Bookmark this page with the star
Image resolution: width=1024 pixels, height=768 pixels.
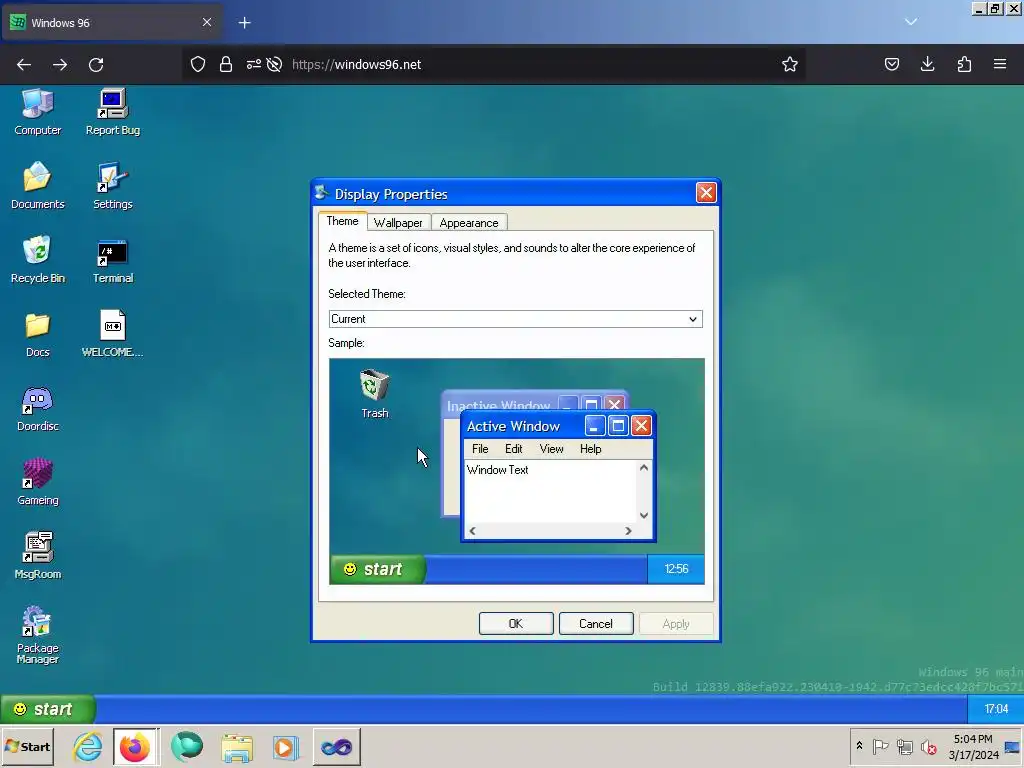790,64
